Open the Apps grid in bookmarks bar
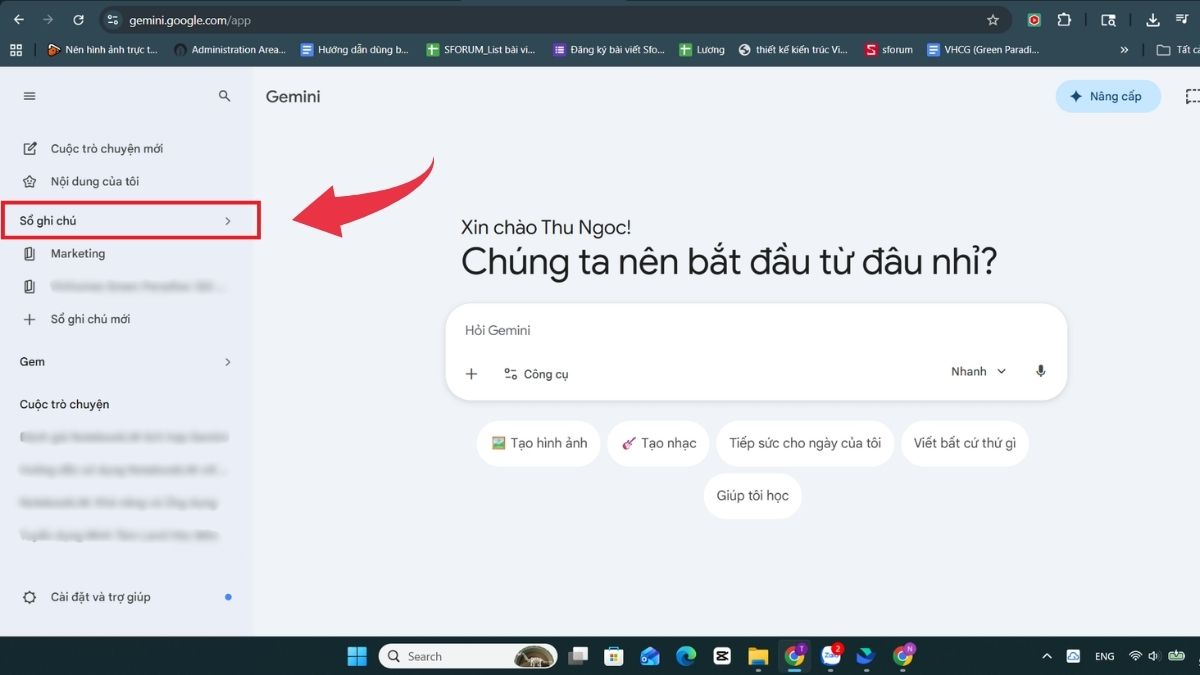 16,49
